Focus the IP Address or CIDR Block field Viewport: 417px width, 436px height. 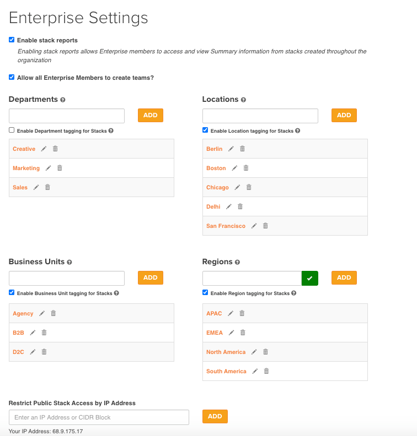click(99, 417)
